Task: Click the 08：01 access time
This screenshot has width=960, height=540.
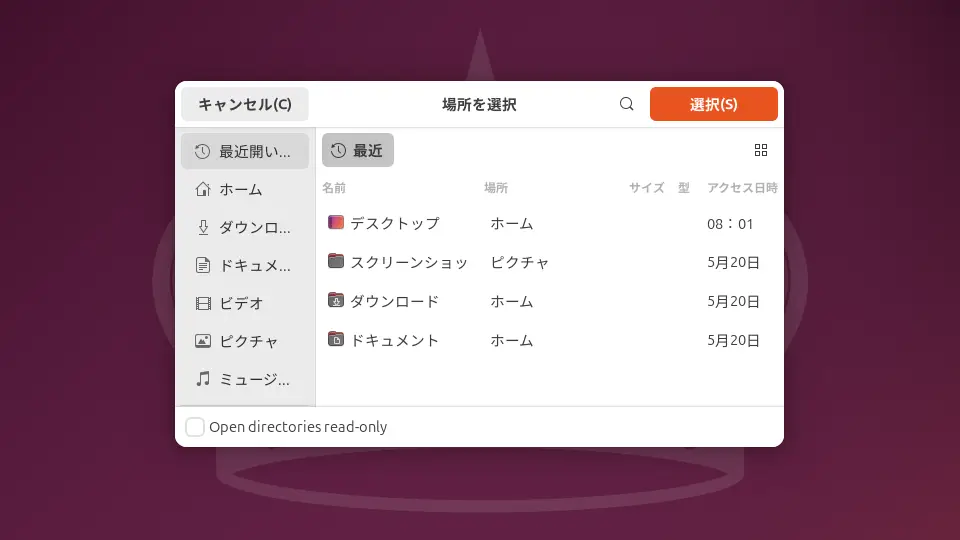Action: pyautogui.click(x=730, y=224)
